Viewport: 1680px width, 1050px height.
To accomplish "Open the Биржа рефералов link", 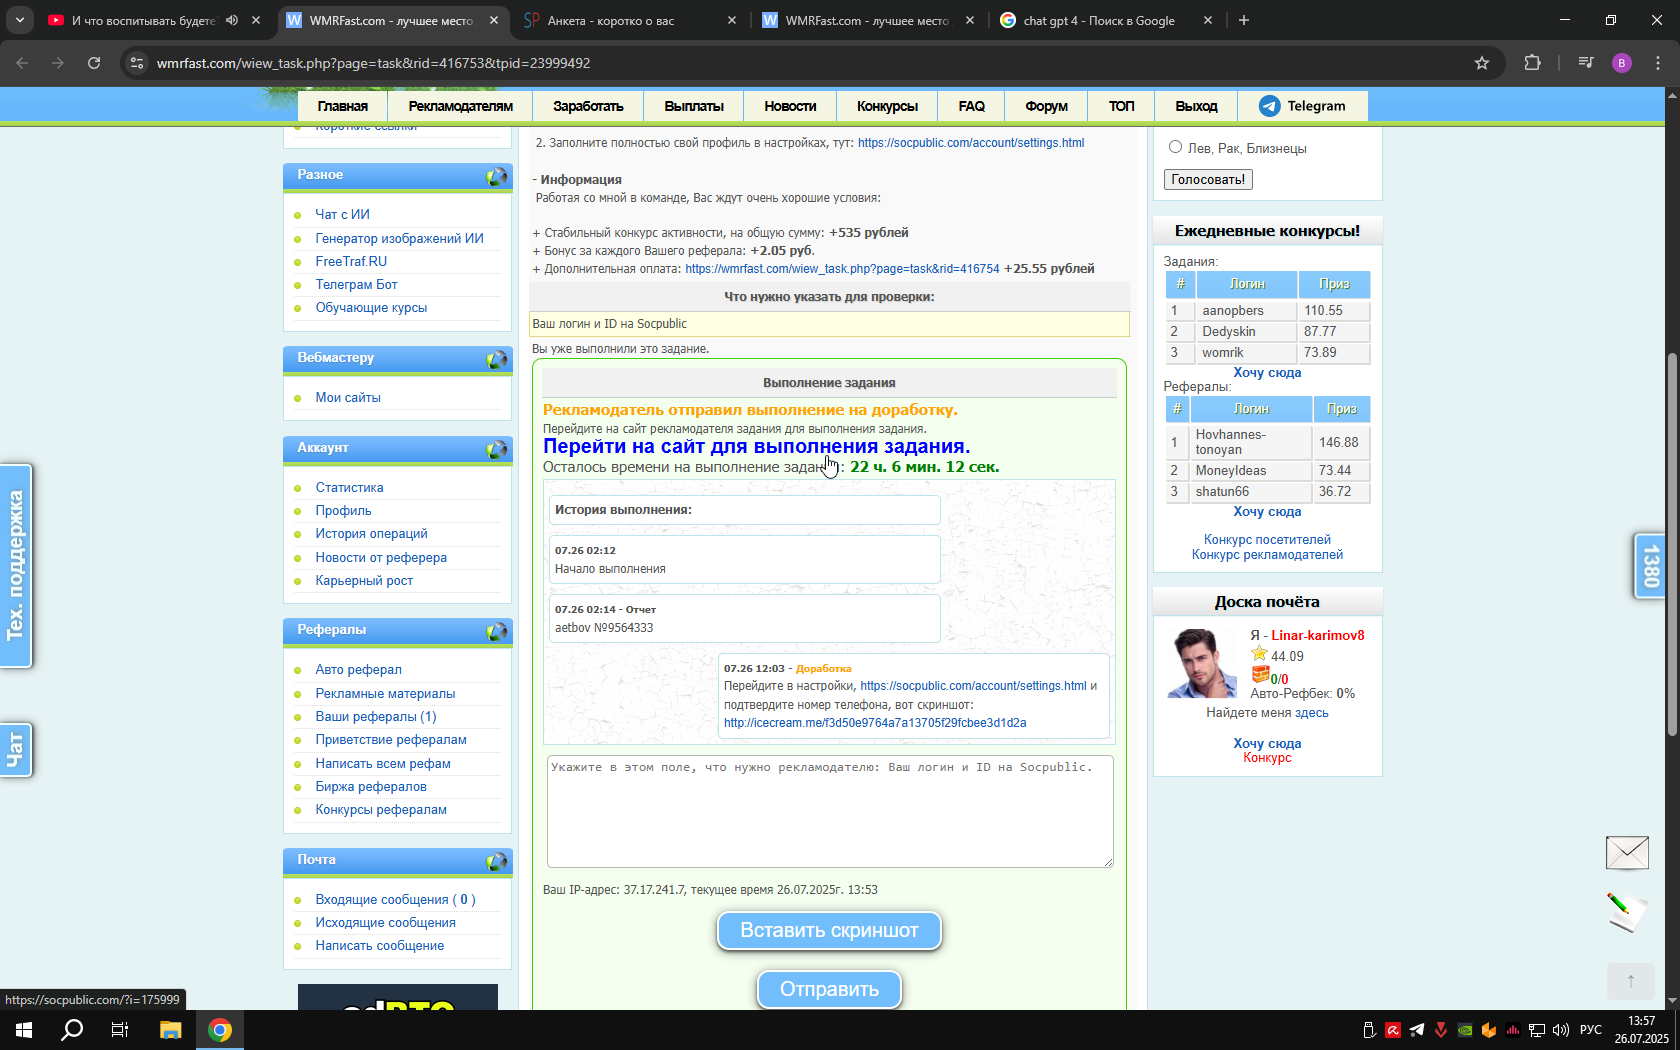I will [371, 786].
